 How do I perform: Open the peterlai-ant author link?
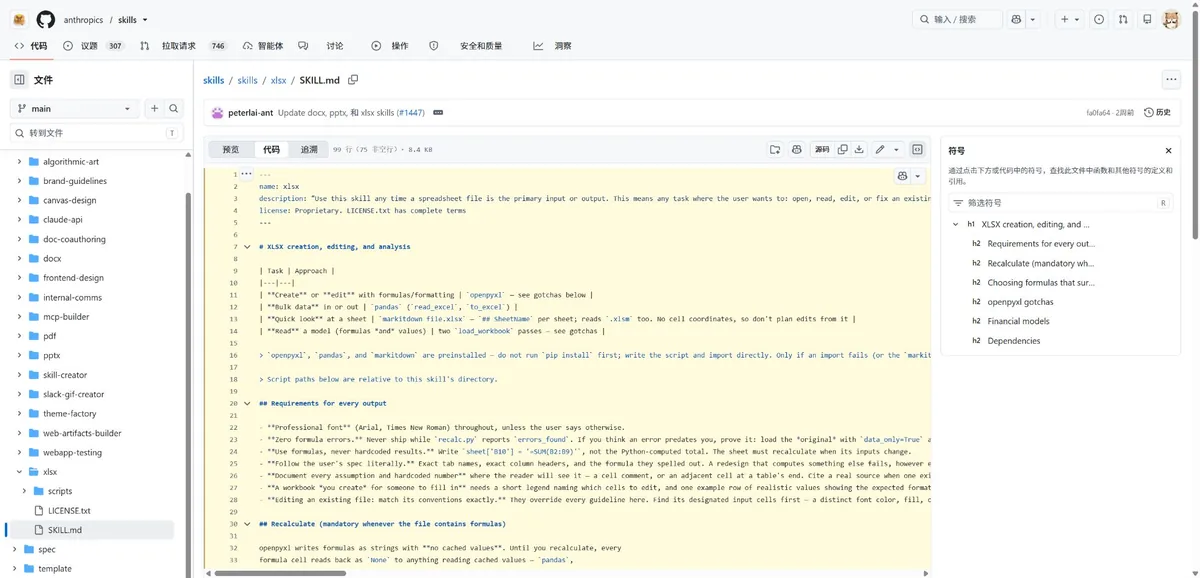click(x=250, y=113)
